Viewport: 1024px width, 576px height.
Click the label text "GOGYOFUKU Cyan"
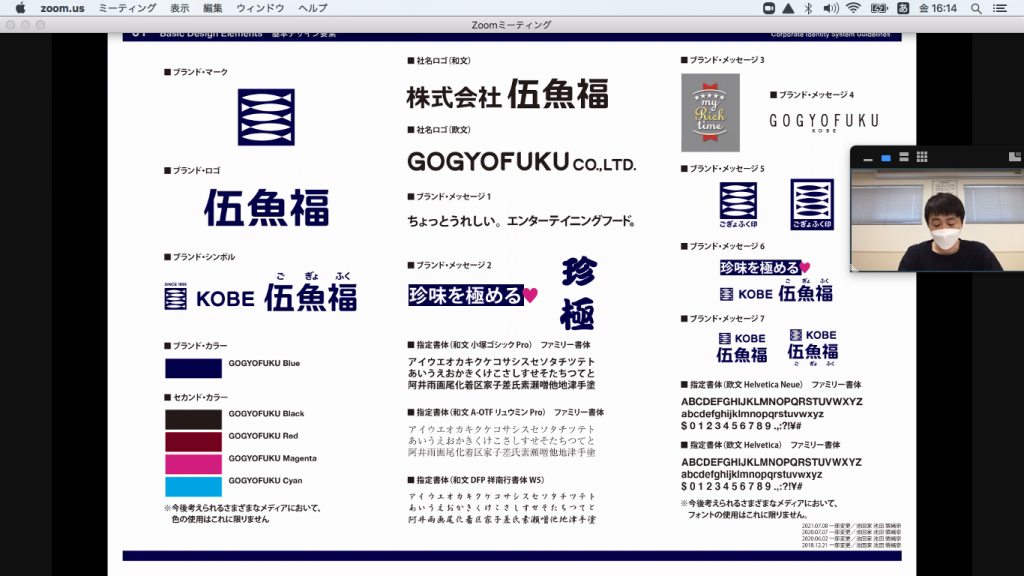265,481
